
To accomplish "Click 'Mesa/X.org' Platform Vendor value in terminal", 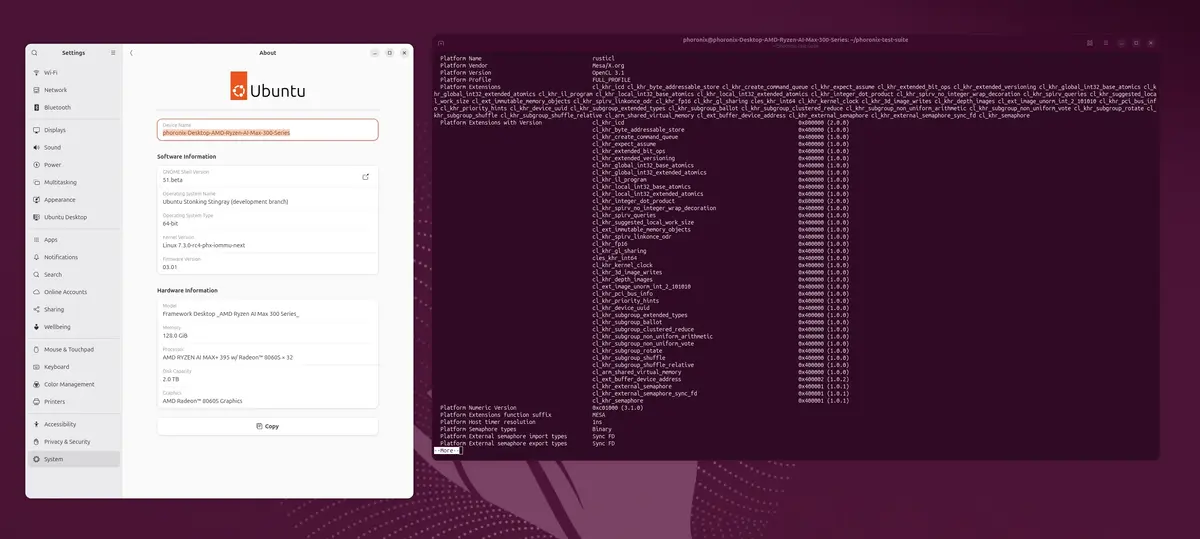I will pyautogui.click(x=608, y=66).
